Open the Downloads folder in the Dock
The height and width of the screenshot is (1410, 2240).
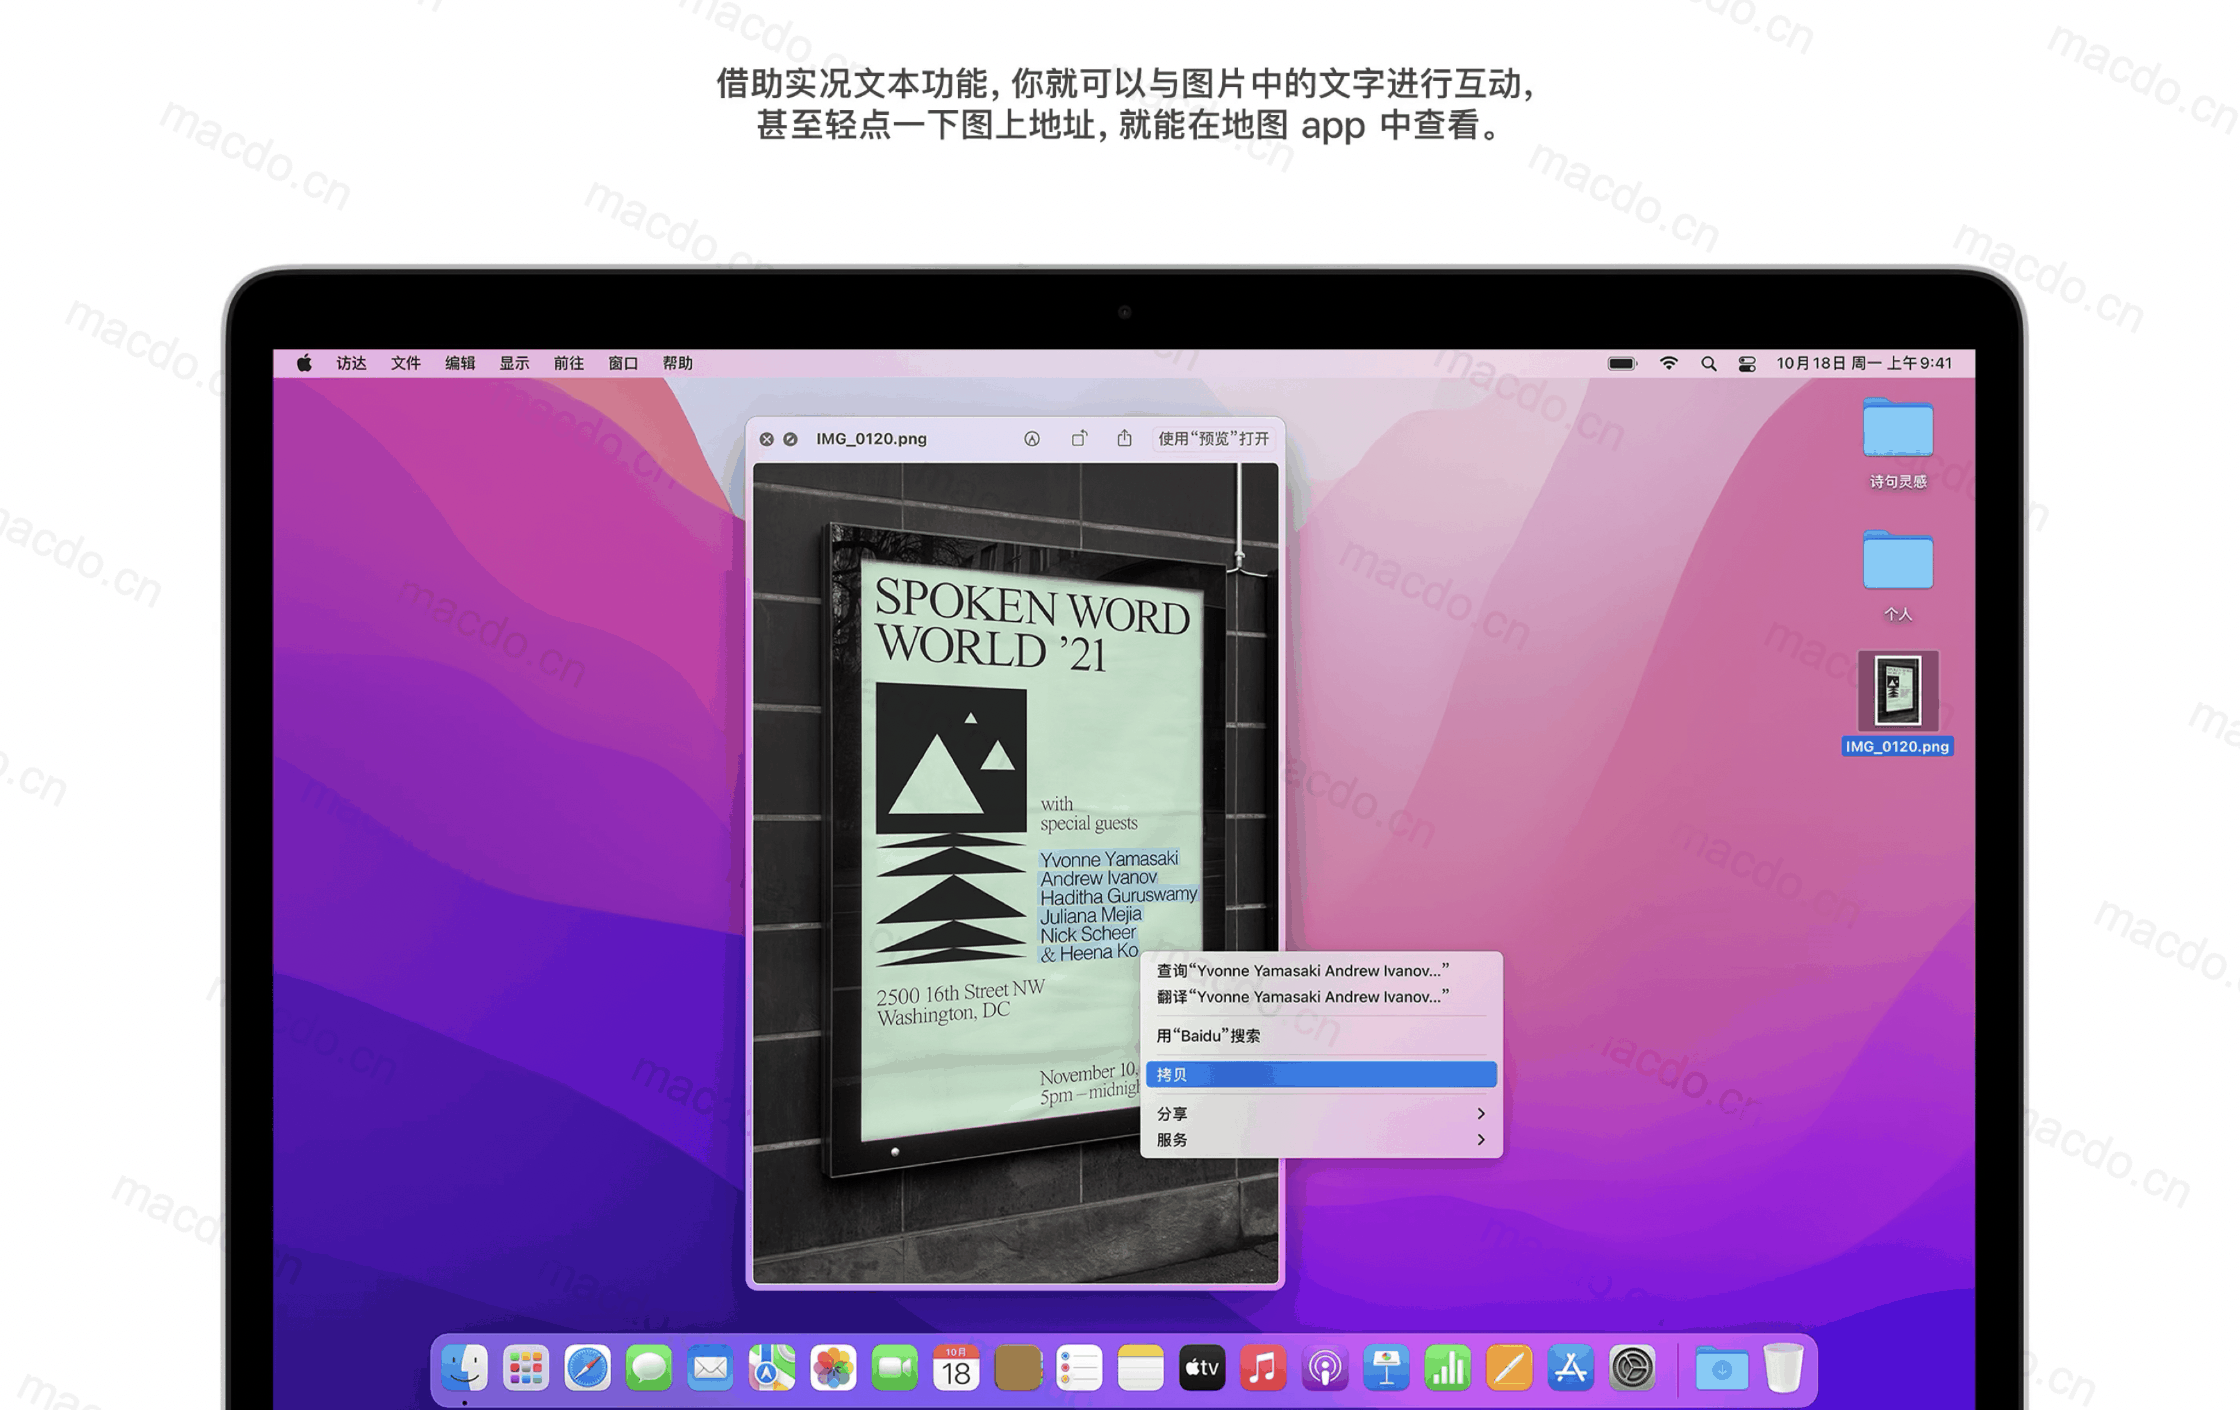coord(1721,1368)
